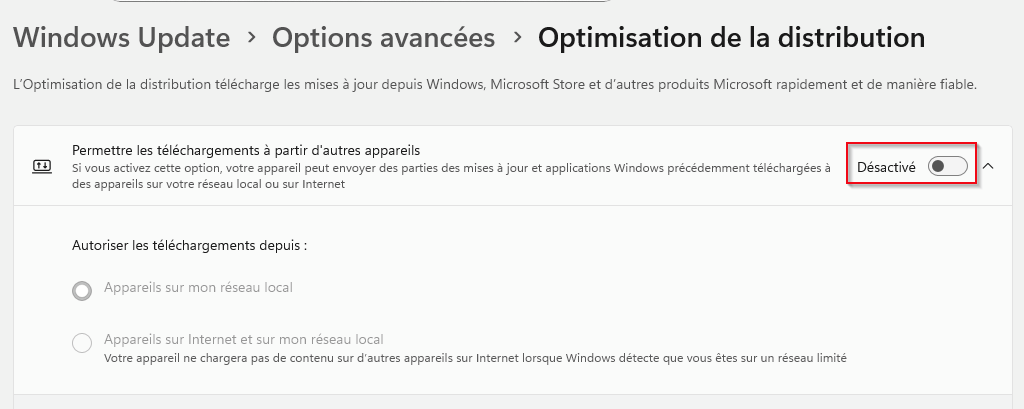Screen dimensions: 1024x409
Task: Collapse the 'Permettre les téléchargements' section chevron
Action: [989, 166]
